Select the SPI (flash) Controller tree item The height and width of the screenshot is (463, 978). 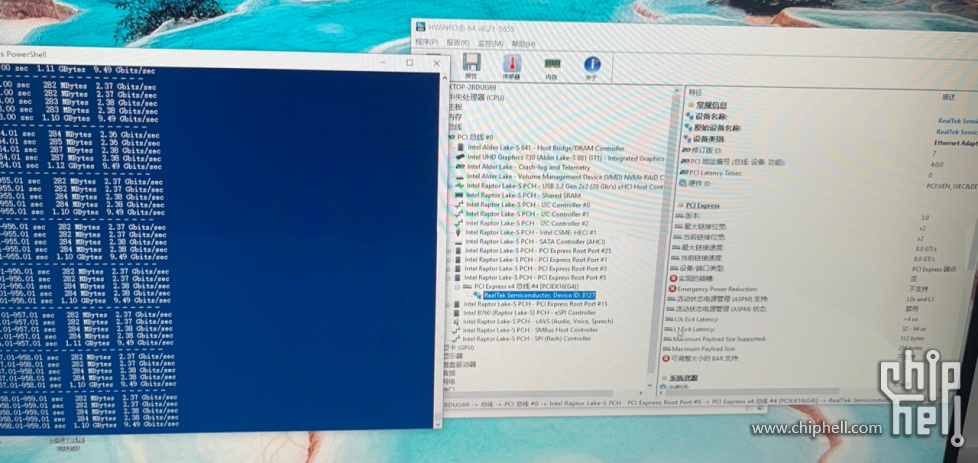pyautogui.click(x=526, y=339)
